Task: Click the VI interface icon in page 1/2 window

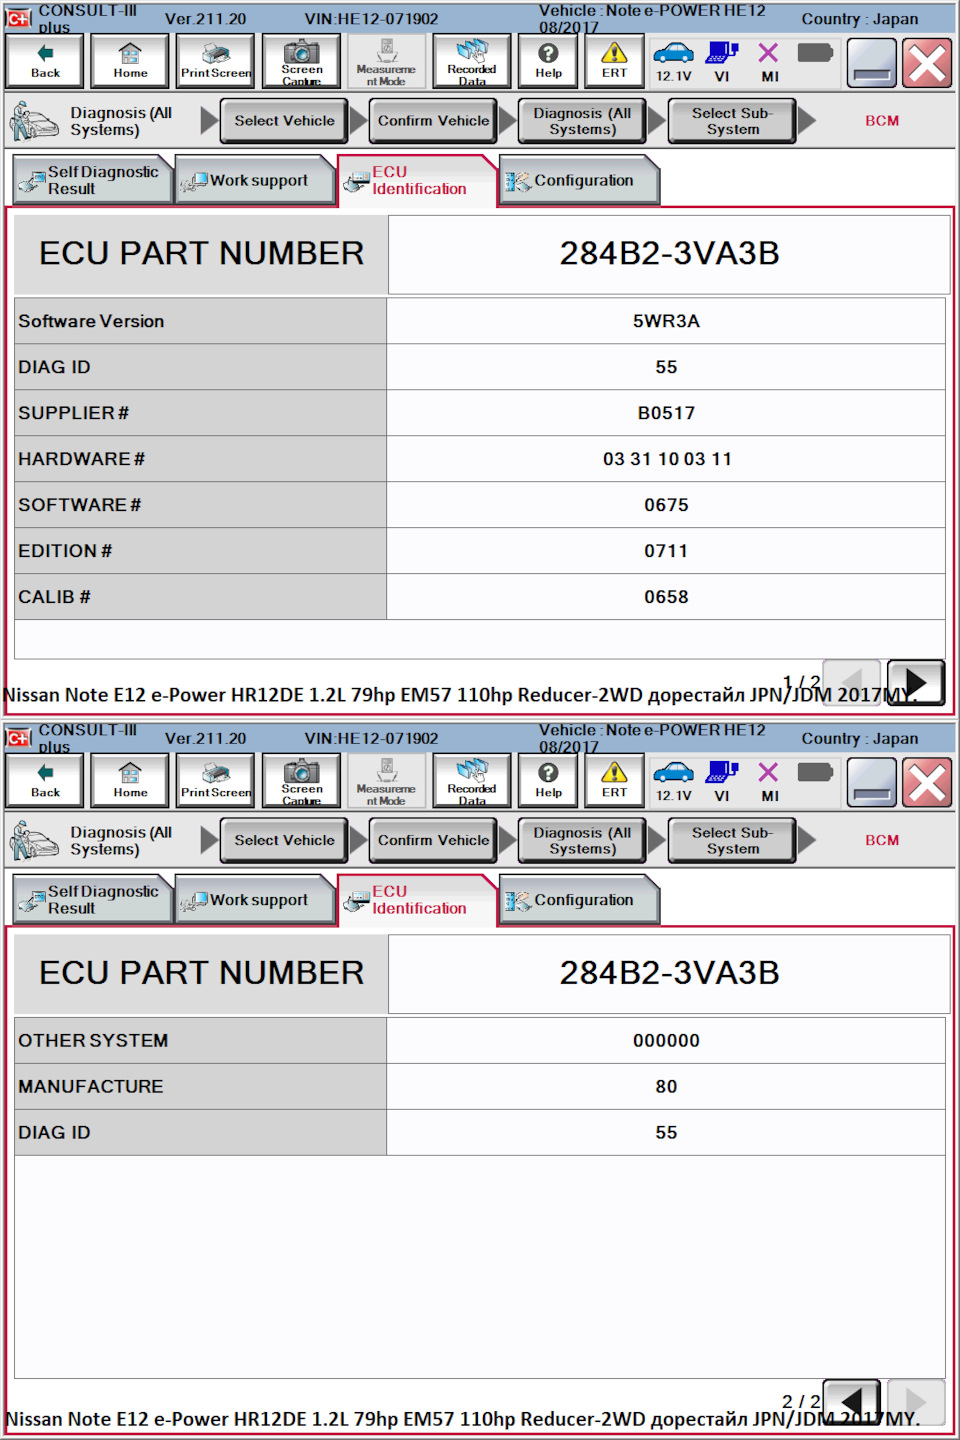Action: tap(722, 53)
